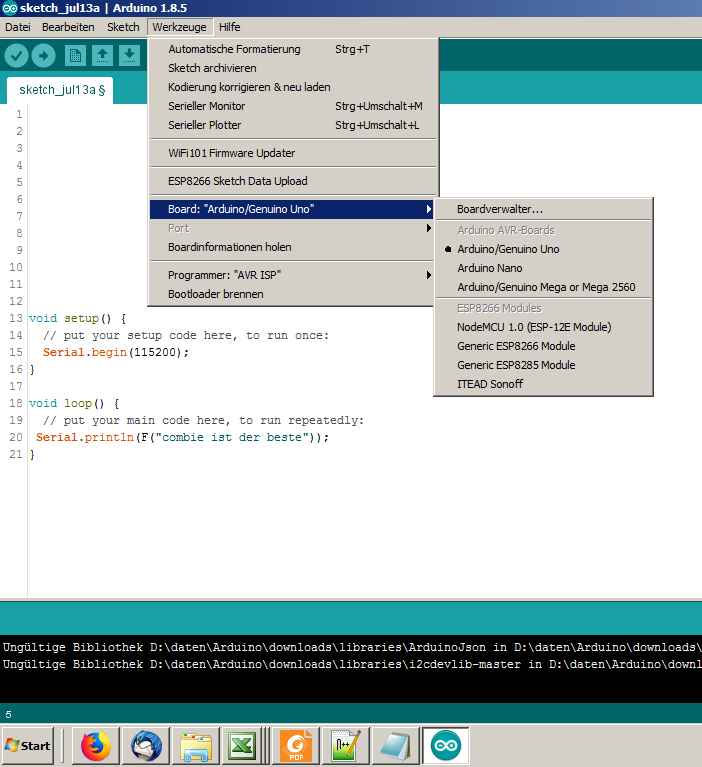
Task: Open a sketch using up-arrow toolbar icon
Action: pos(102,55)
